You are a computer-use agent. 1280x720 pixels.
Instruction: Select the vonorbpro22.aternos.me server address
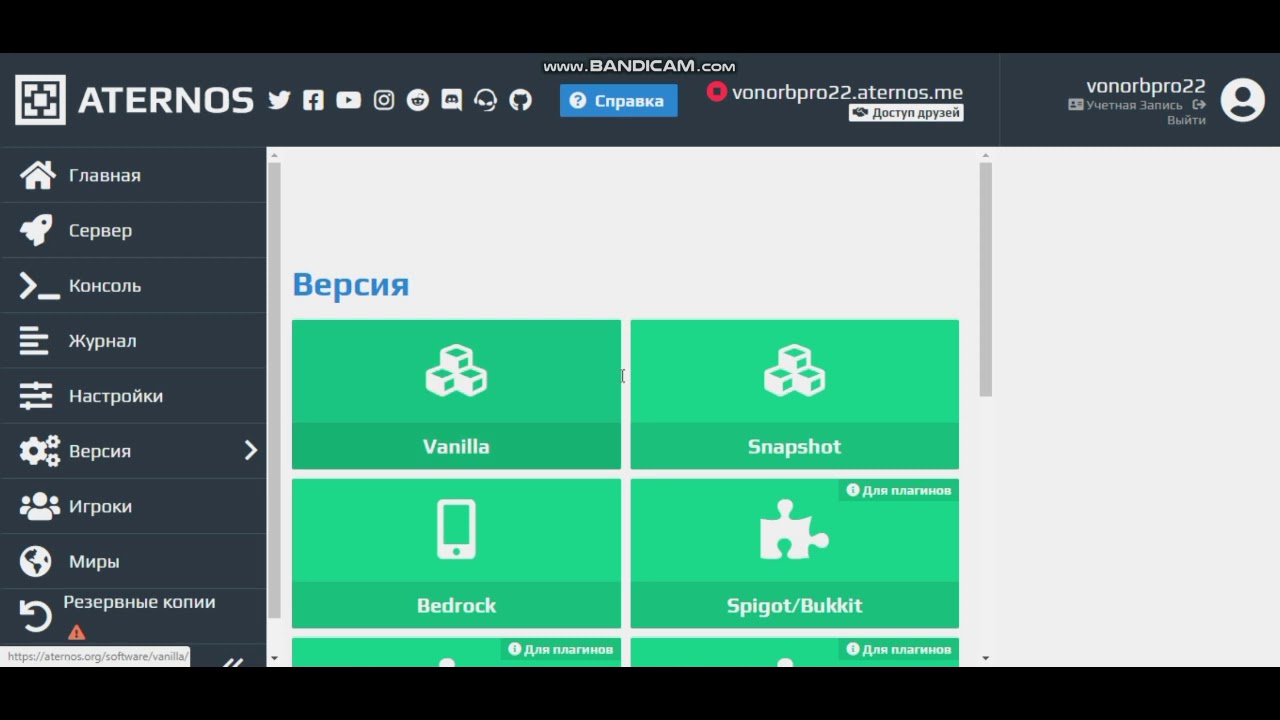(x=847, y=92)
